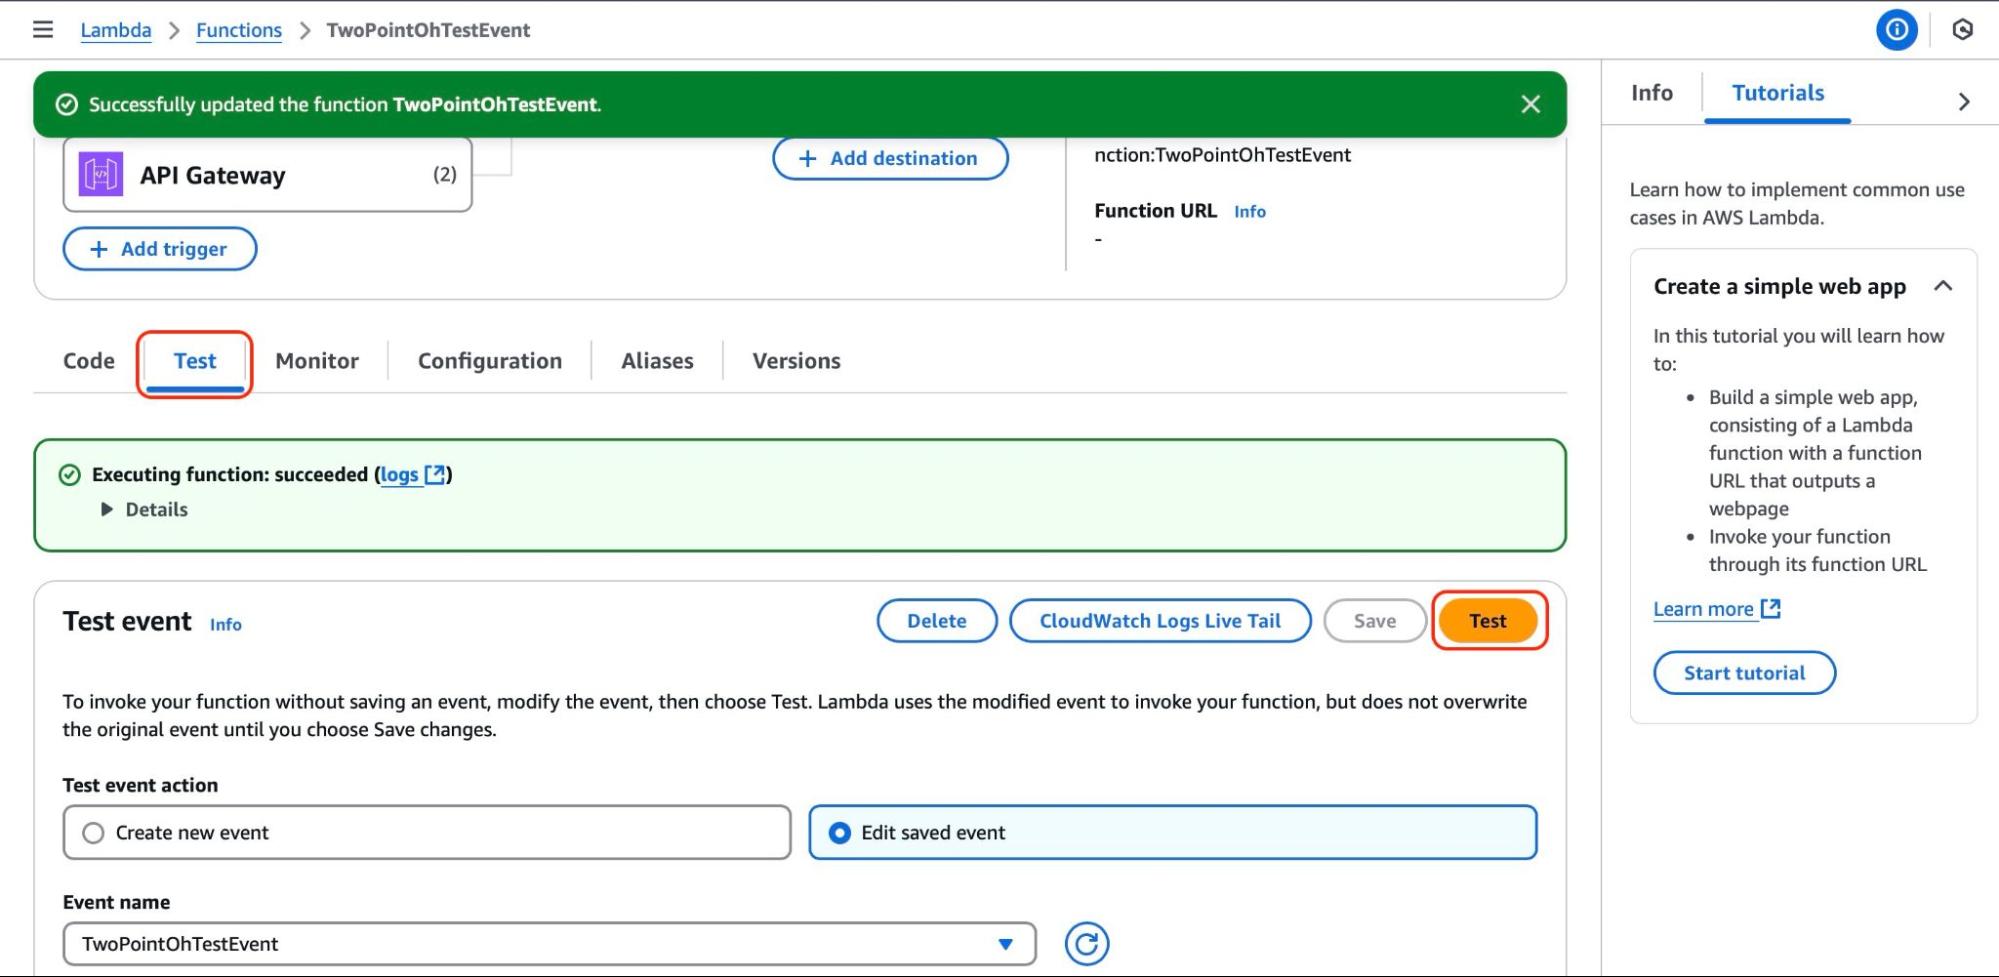Click the Executing function succeeded checkmark icon

(x=69, y=475)
